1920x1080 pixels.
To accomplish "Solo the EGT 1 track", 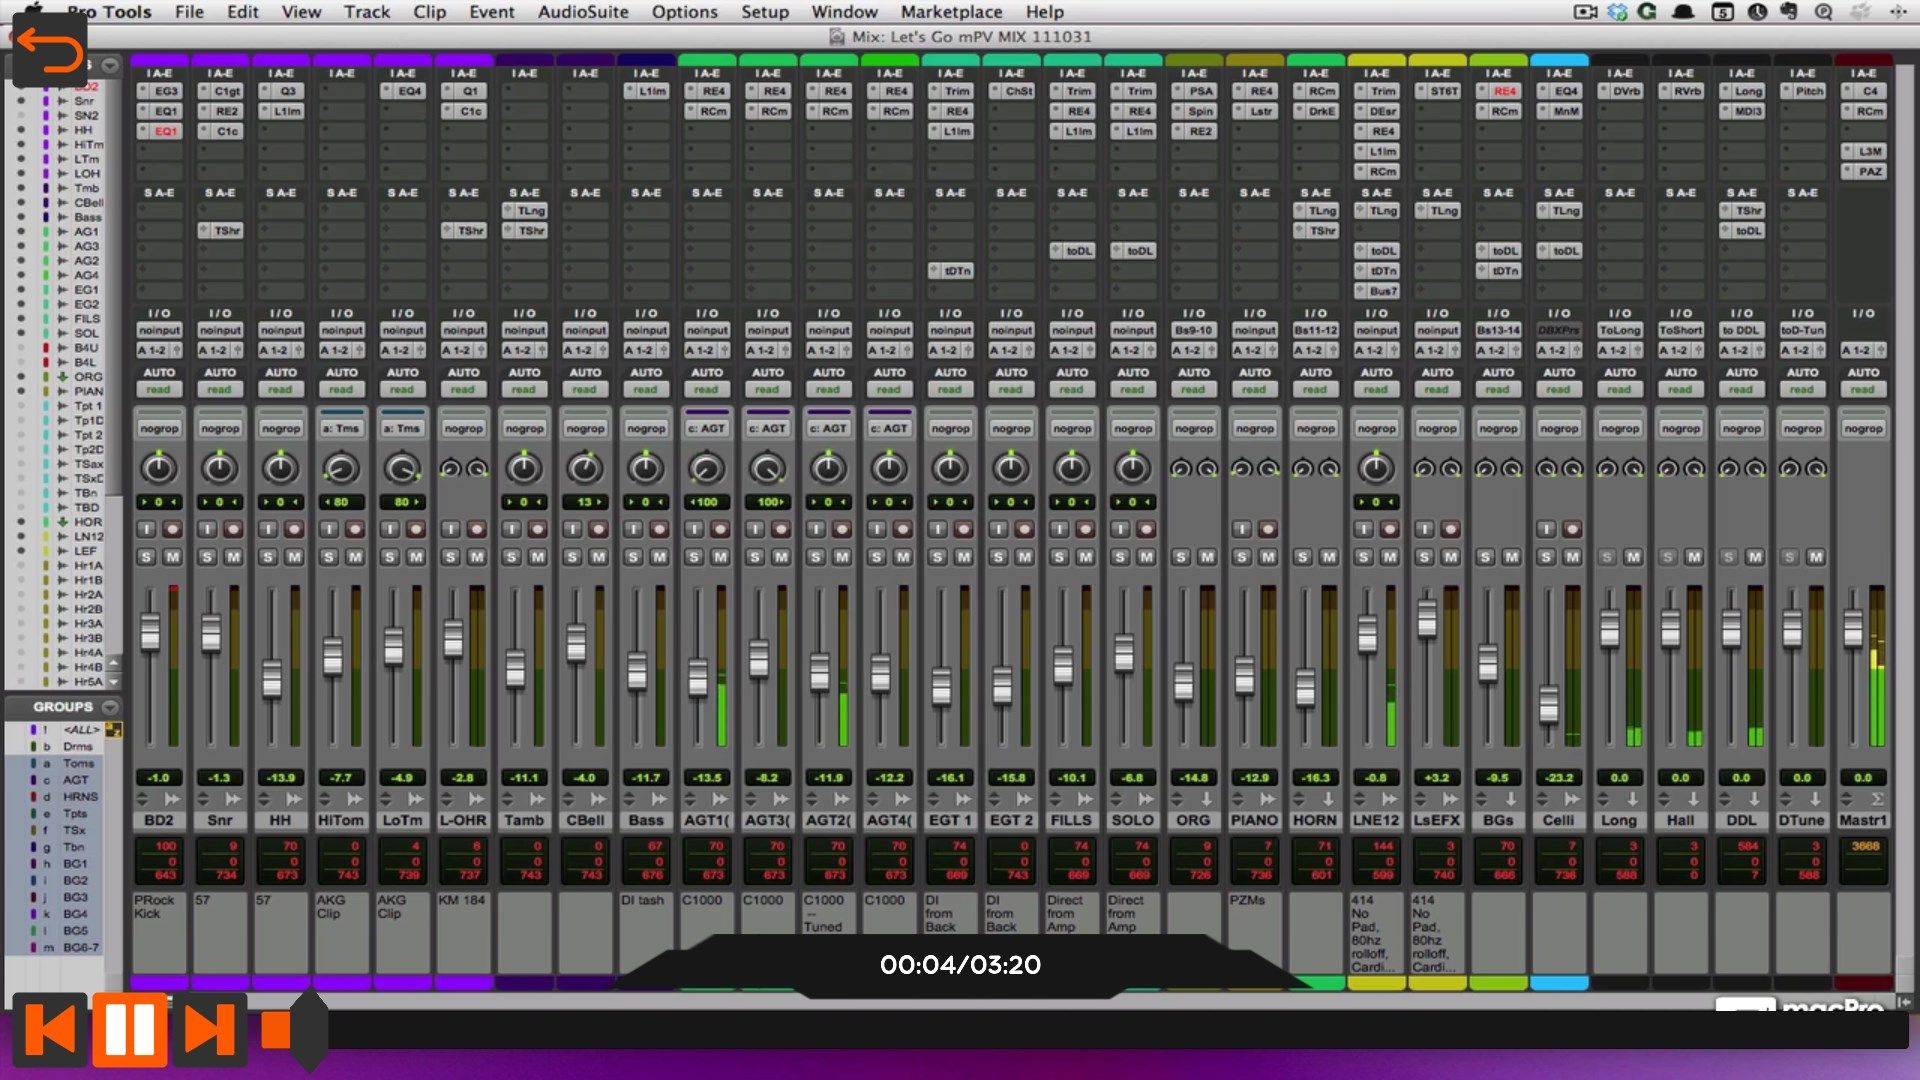I will tap(937, 557).
